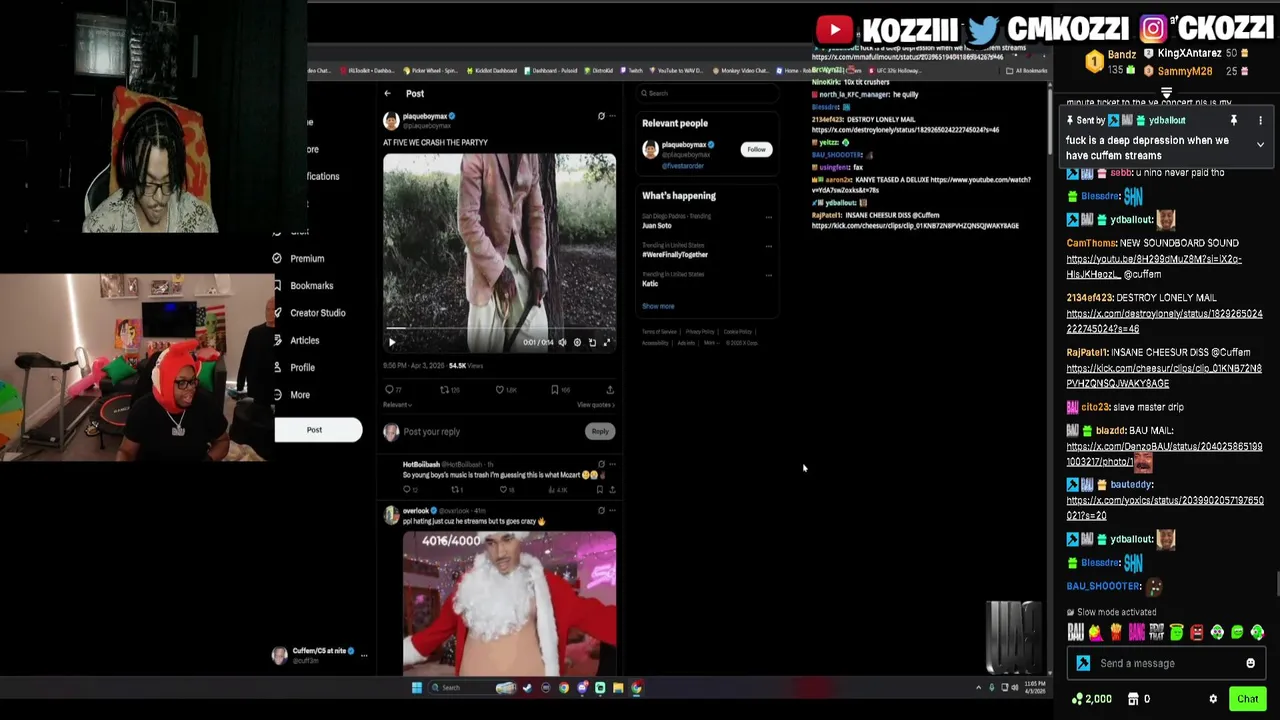The height and width of the screenshot is (720, 1280).
Task: Toggle picture-in-picture on the post video
Action: point(592,342)
